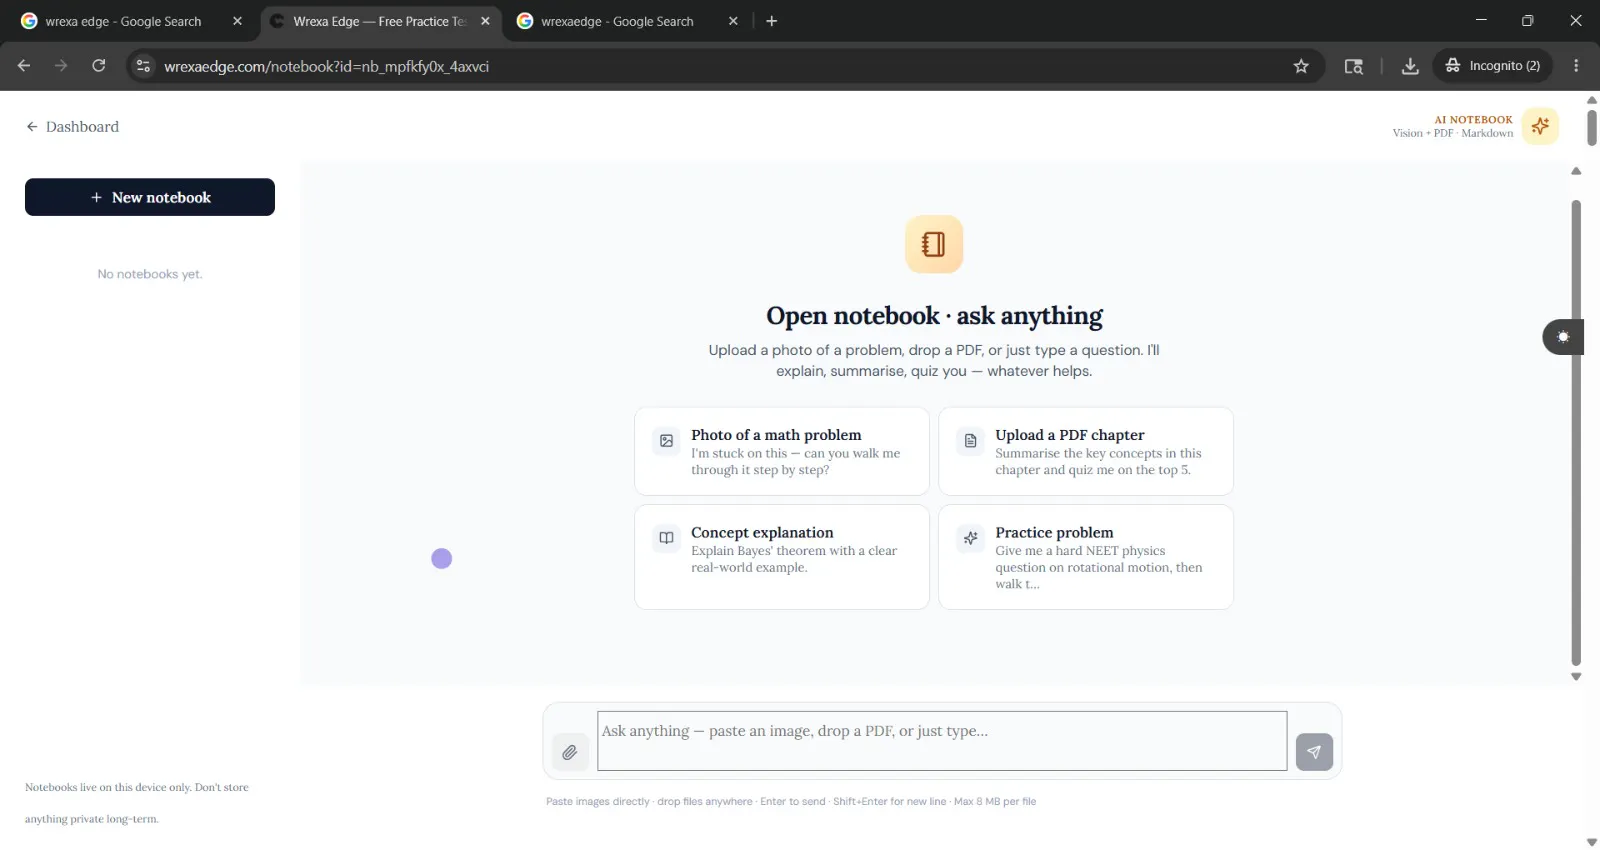Click the sparkle icon on Practice problem card
The image size is (1600, 850).
970,538
